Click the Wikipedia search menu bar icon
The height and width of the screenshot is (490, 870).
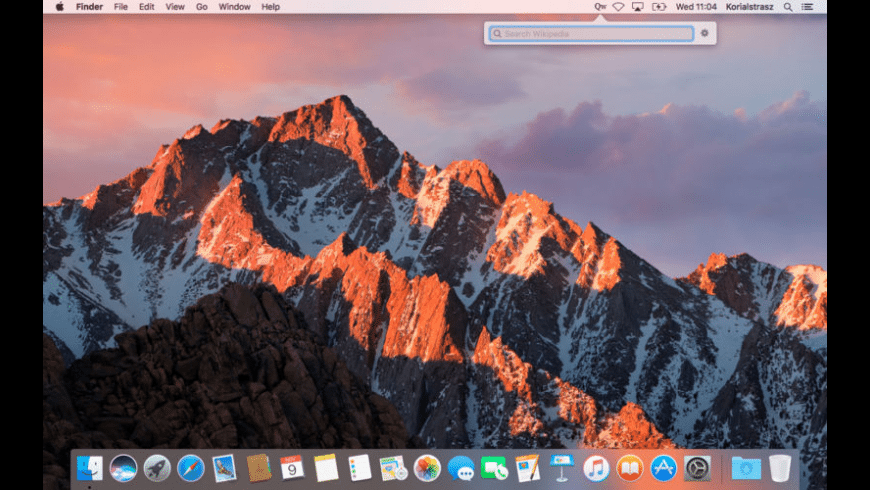coord(600,7)
